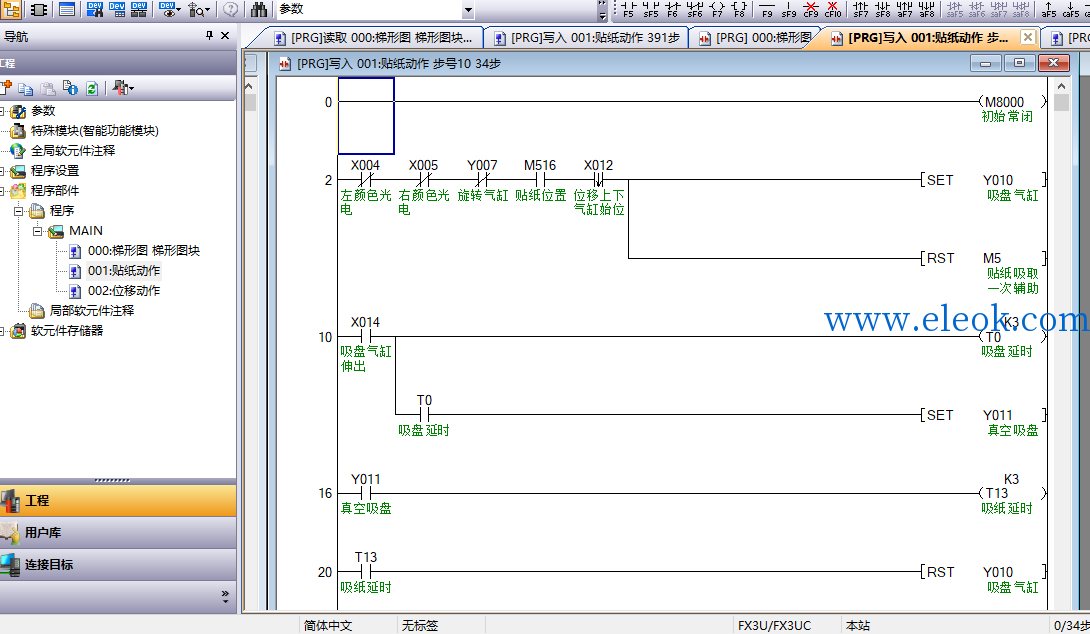The width and height of the screenshot is (1090, 634).
Task: Expand more navigation buttons chevron
Action: click(x=225, y=596)
